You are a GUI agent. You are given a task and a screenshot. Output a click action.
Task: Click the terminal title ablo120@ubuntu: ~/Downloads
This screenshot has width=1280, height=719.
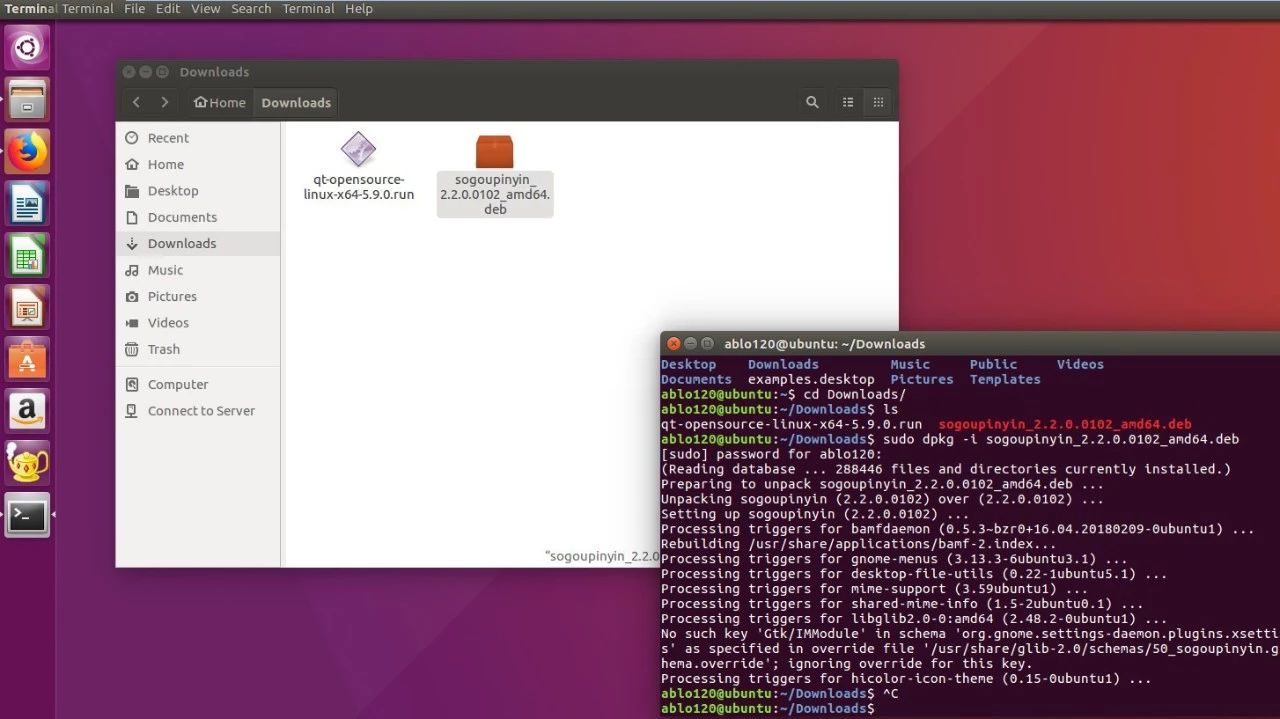(x=824, y=344)
